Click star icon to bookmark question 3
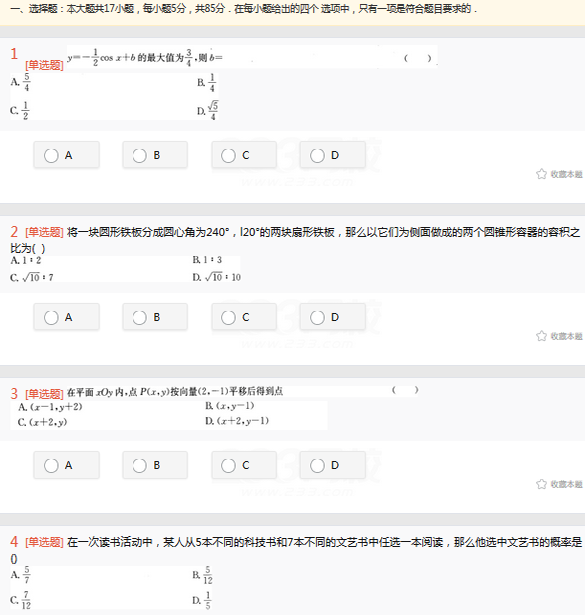585x615 pixels. click(541, 484)
